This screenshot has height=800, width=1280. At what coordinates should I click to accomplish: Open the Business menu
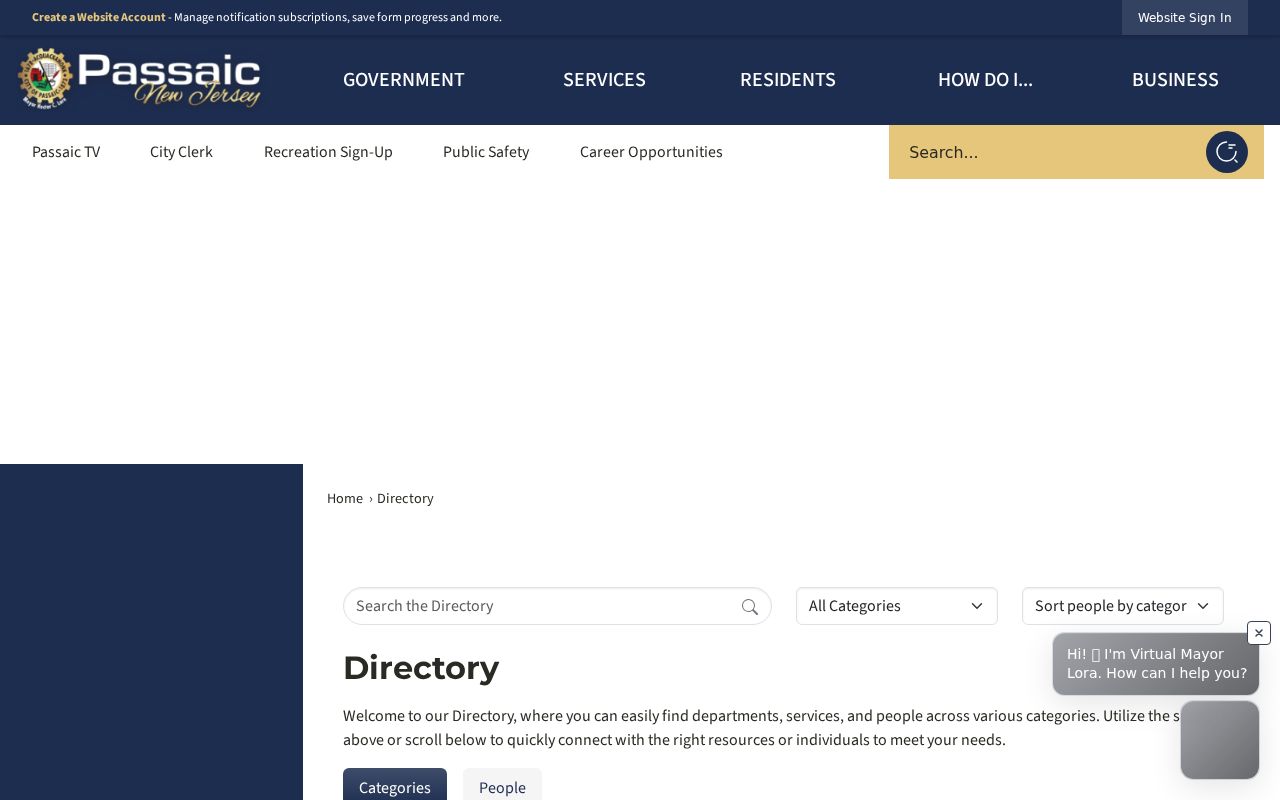click(1175, 80)
